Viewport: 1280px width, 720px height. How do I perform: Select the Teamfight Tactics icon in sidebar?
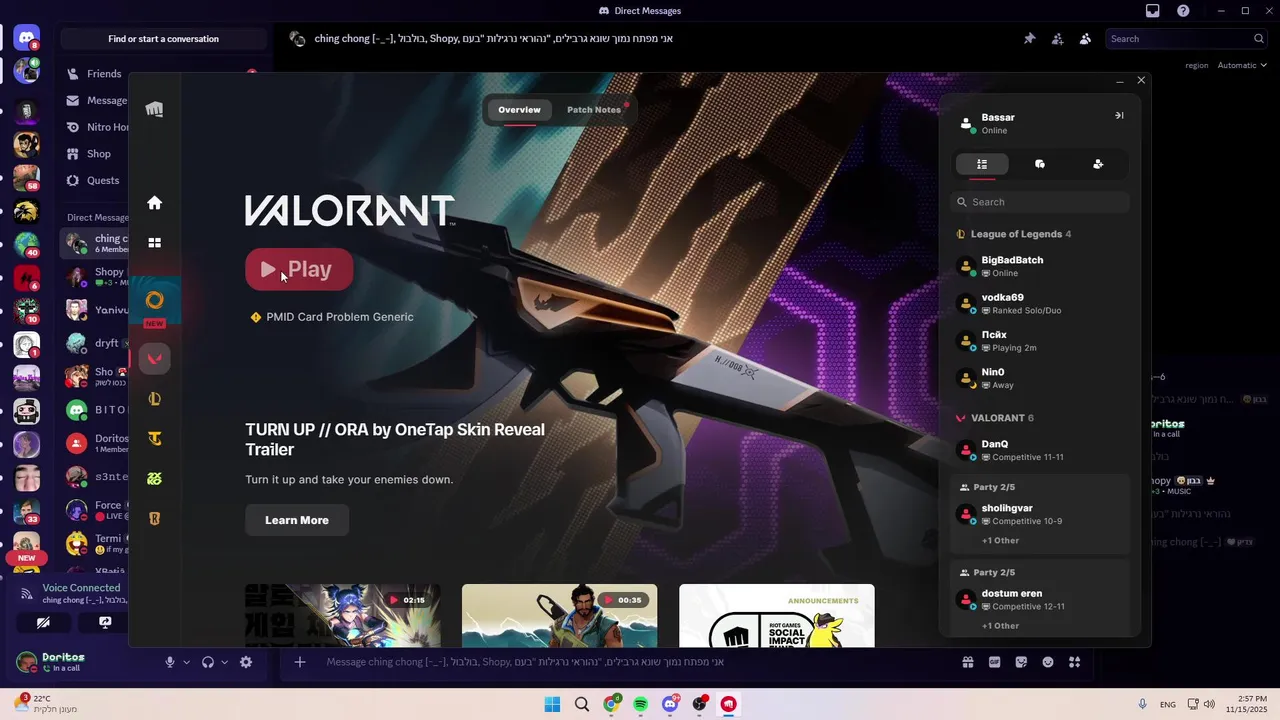[x=154, y=439]
